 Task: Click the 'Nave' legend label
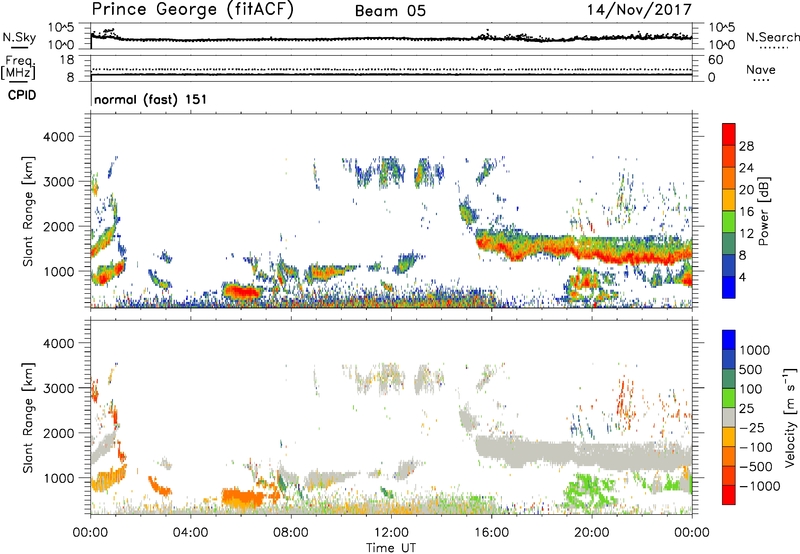tap(760, 69)
